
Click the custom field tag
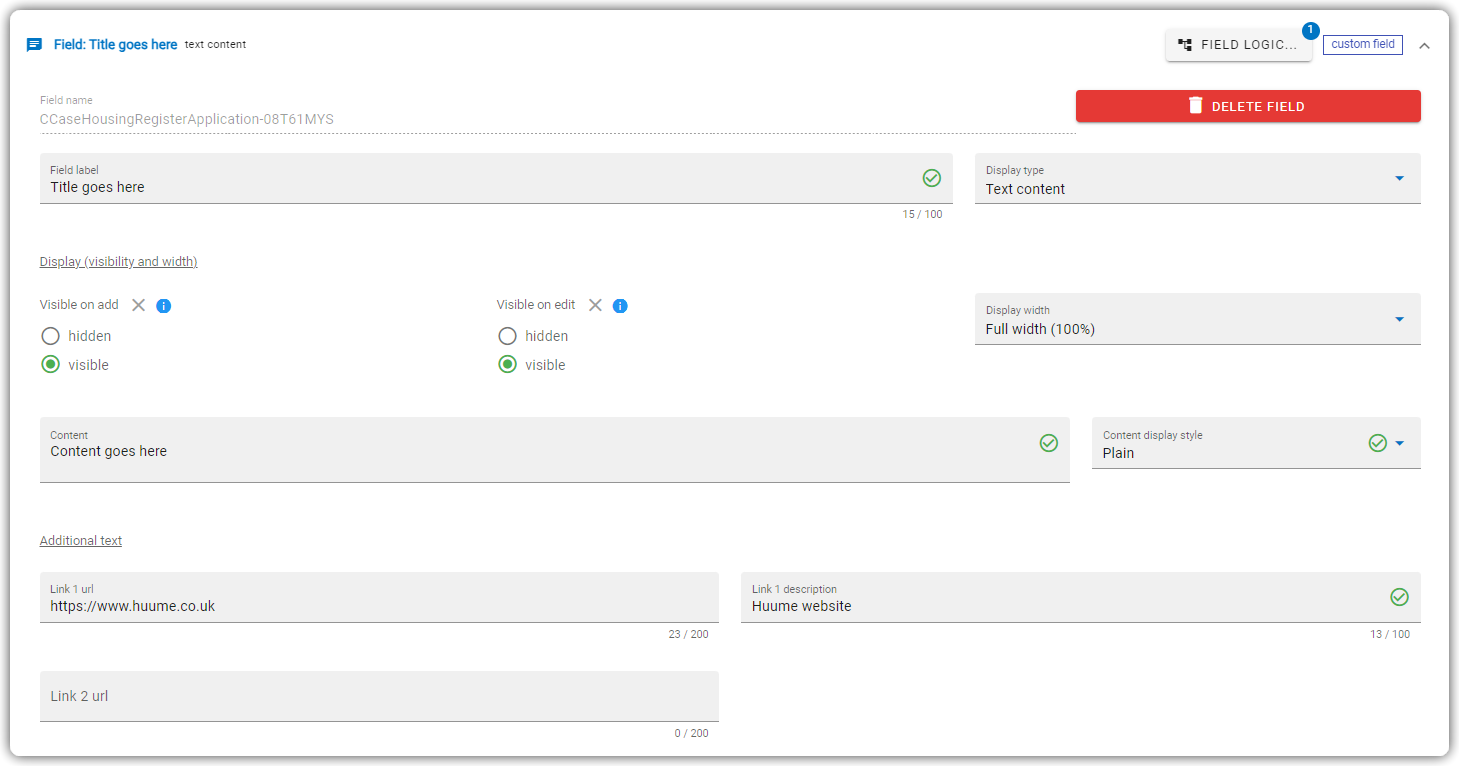tap(1363, 45)
